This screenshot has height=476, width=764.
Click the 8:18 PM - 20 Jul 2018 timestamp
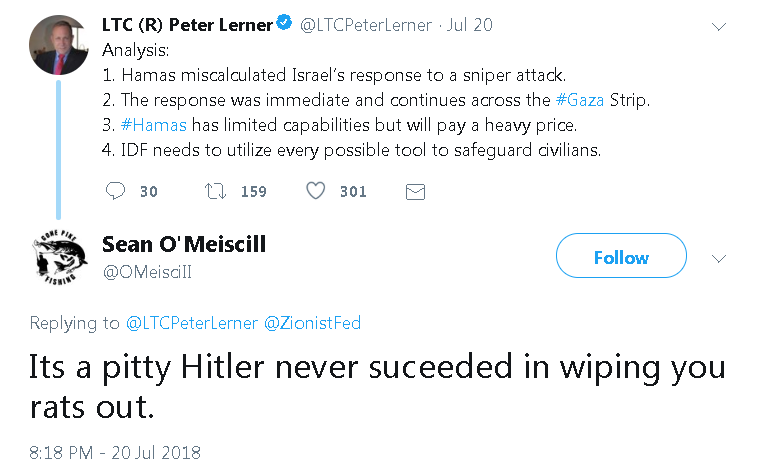coord(115,453)
